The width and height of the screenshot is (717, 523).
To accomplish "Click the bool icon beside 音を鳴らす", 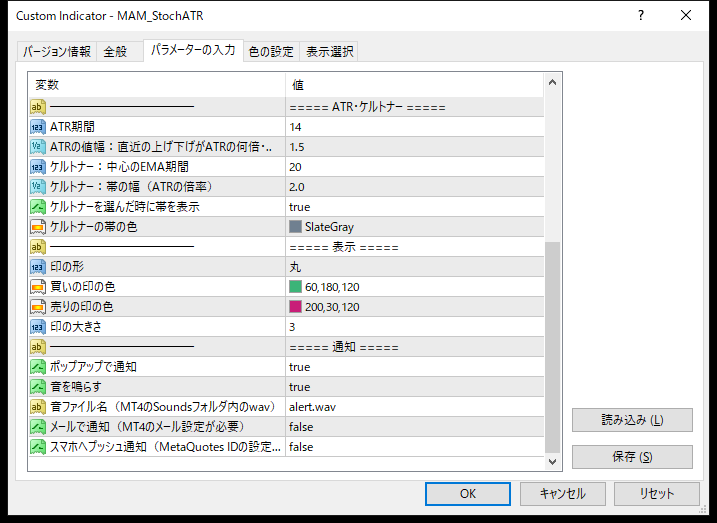I will point(38,387).
